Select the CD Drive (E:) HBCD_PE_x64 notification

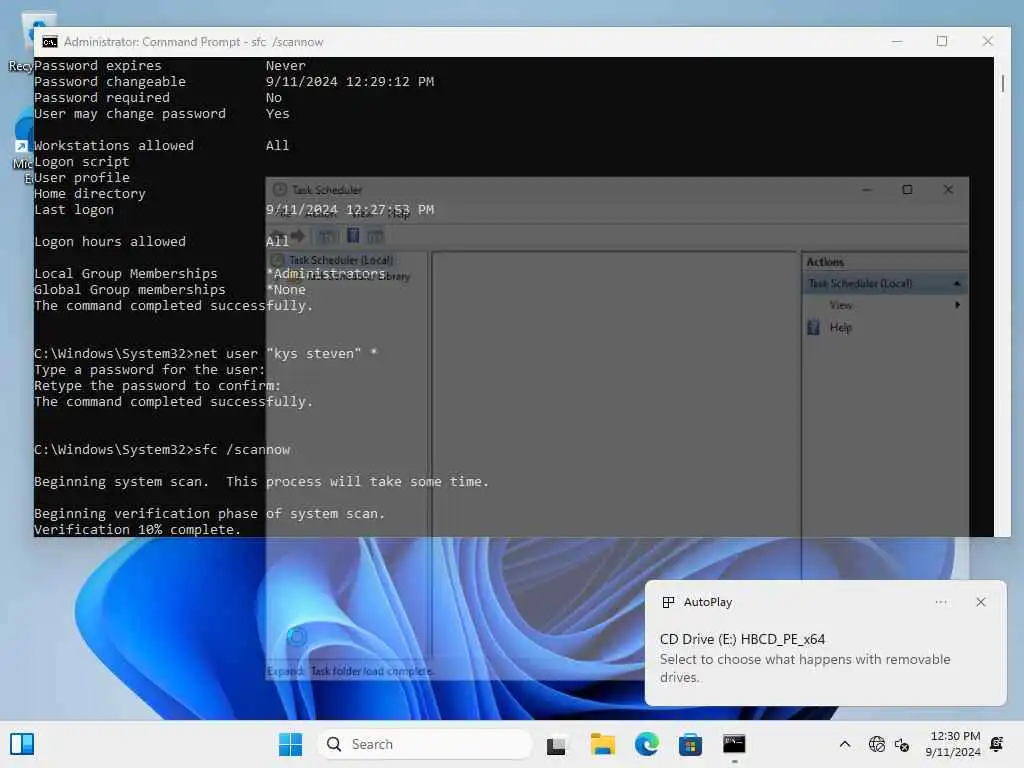(742, 639)
